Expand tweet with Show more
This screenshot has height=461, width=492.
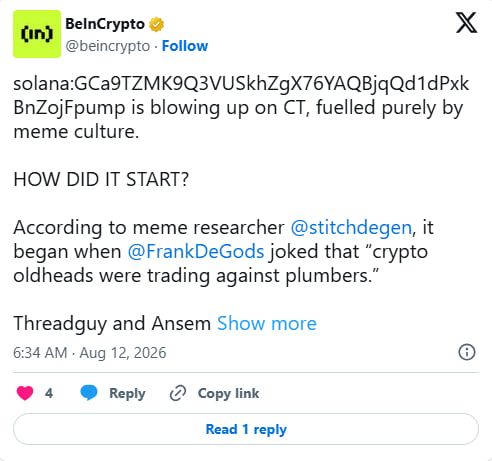tap(267, 324)
